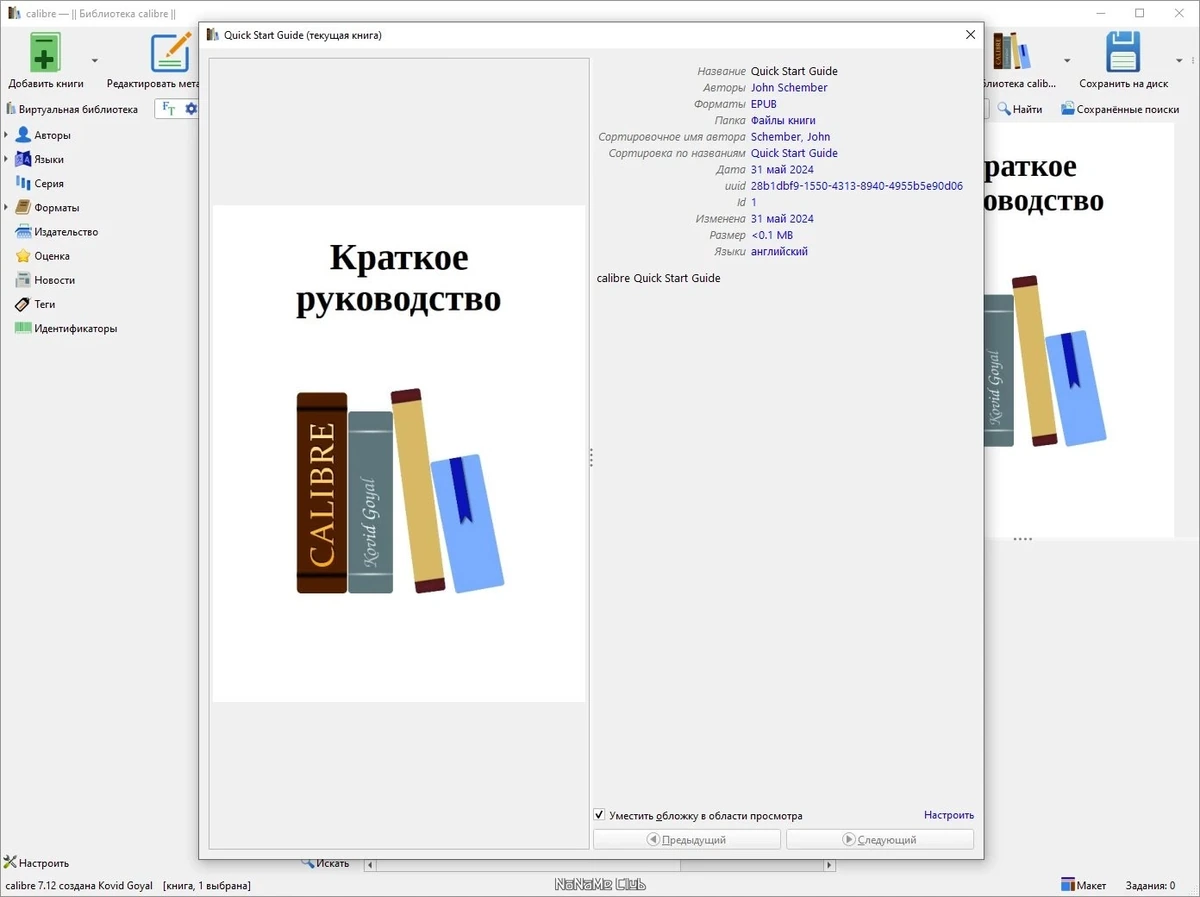Select the Authors person icon

23,135
